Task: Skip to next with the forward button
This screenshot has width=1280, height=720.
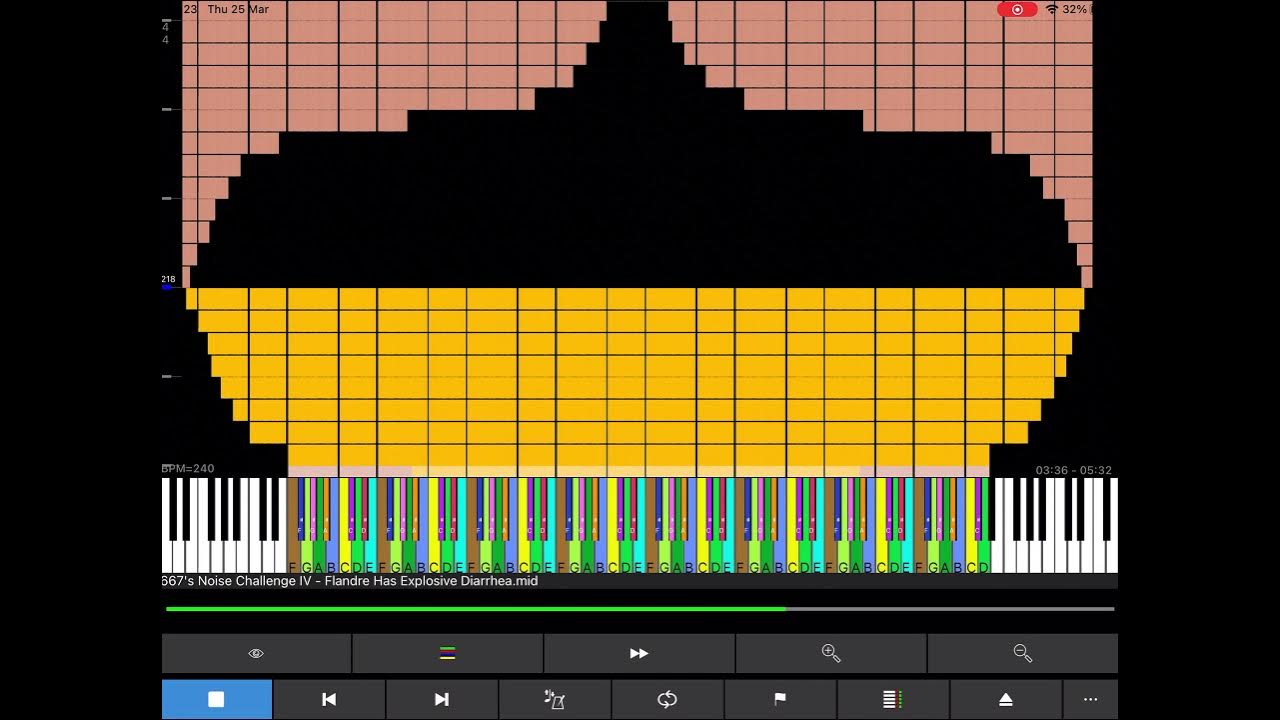Action: [x=442, y=699]
